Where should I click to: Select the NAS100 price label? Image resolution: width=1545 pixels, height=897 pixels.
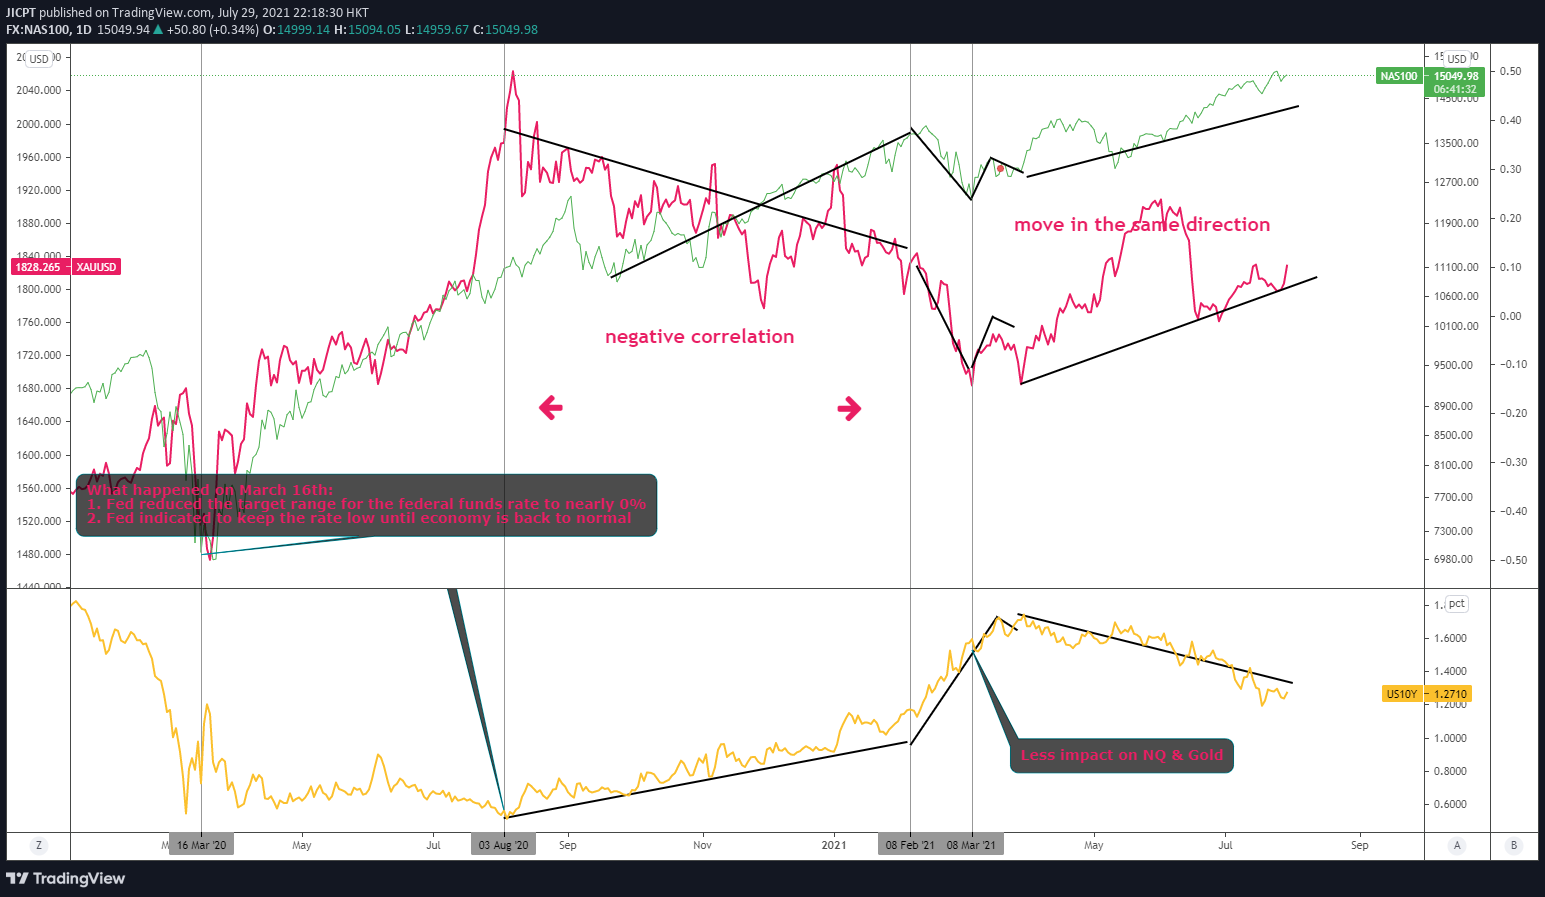click(x=1399, y=76)
